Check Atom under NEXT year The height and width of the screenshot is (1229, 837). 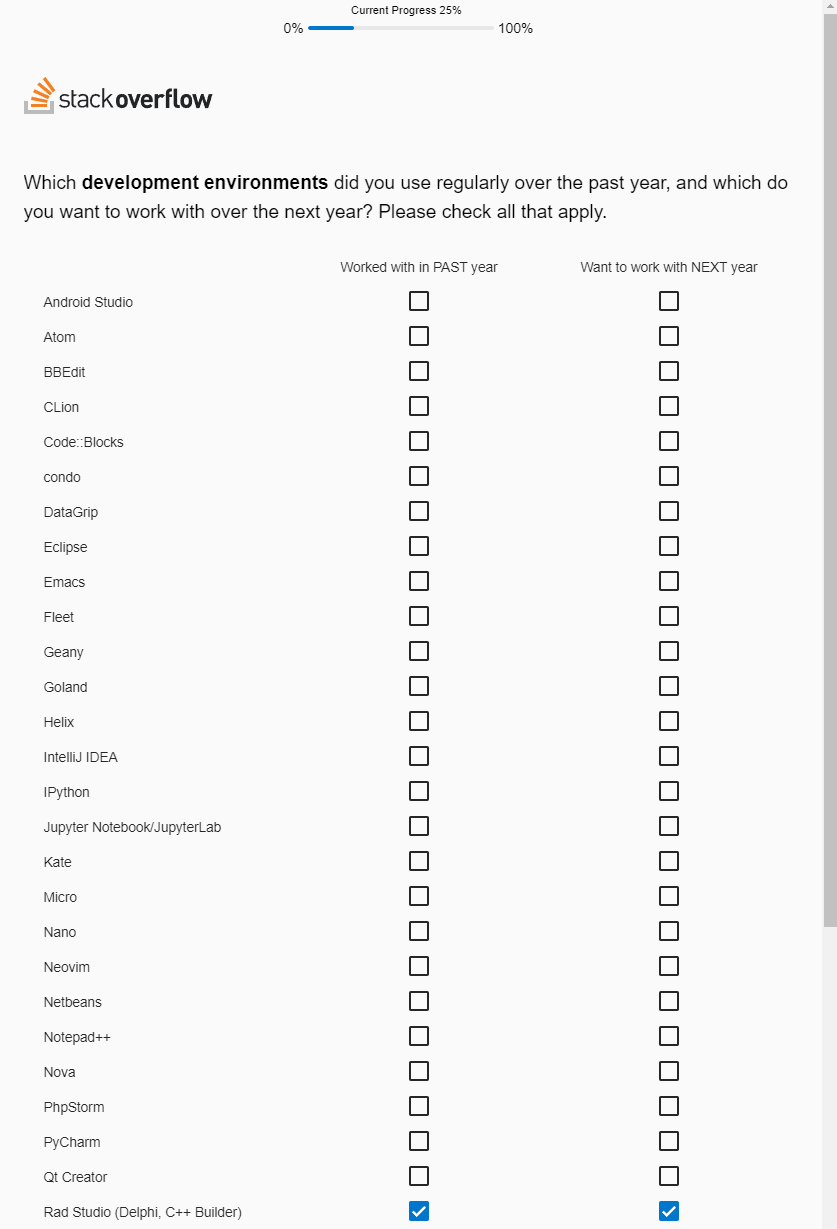coord(668,336)
